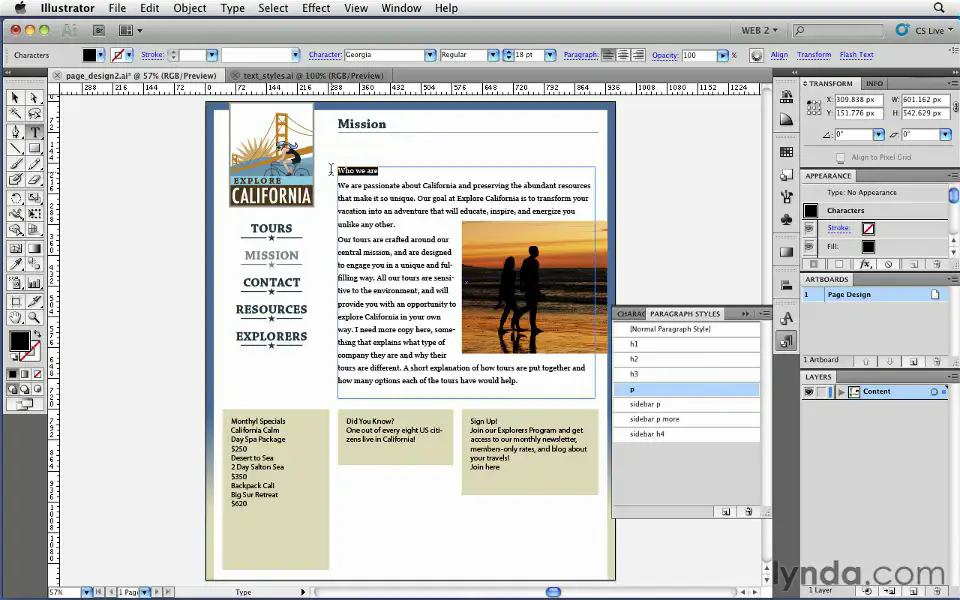Select the Lasso tool
The width and height of the screenshot is (960, 600).
click(34, 114)
